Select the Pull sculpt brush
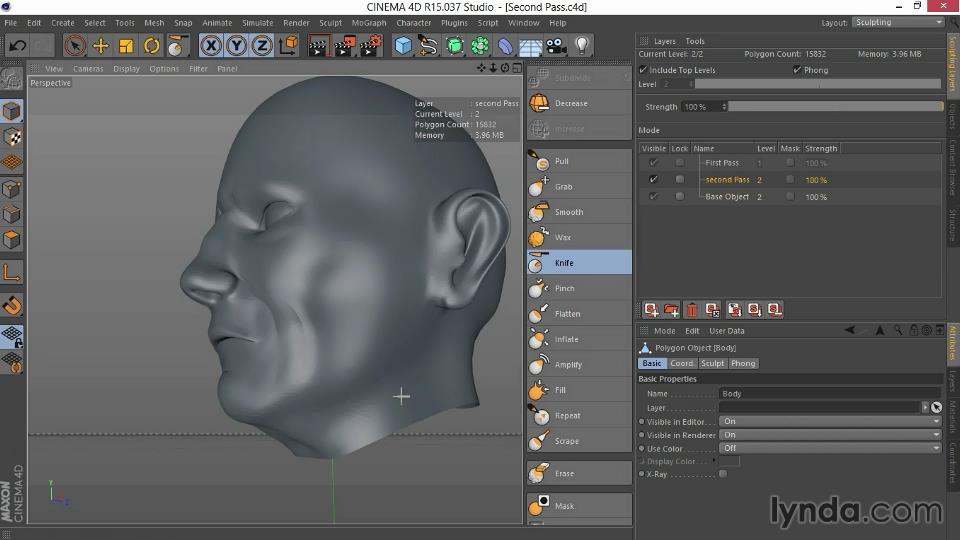This screenshot has height=540, width=960. [560, 161]
